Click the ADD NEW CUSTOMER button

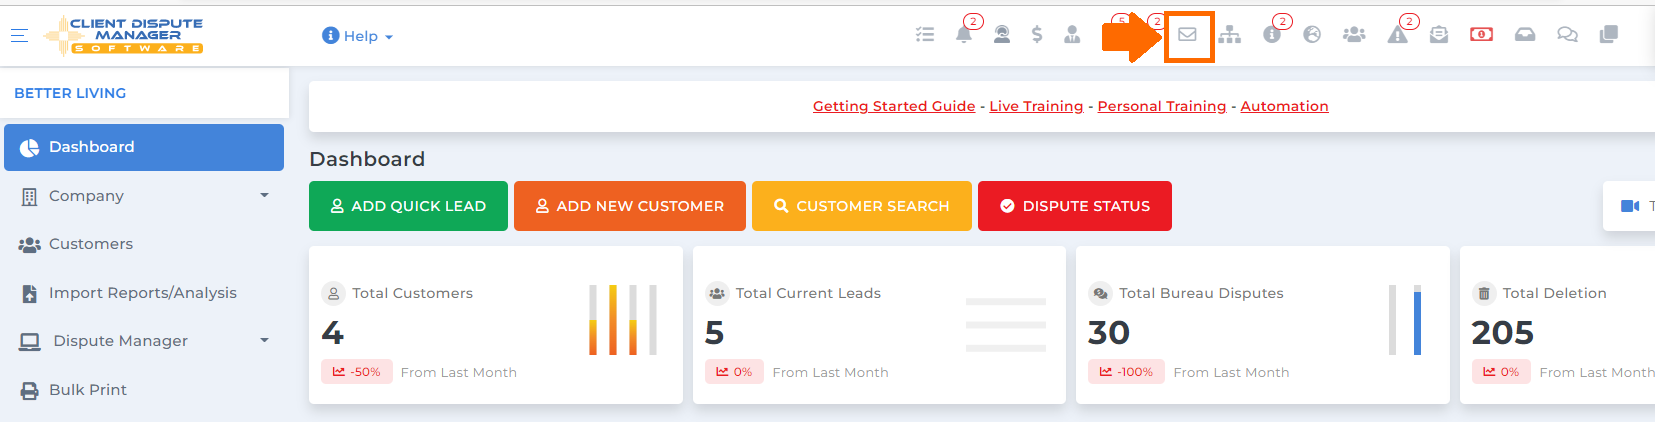tap(630, 206)
